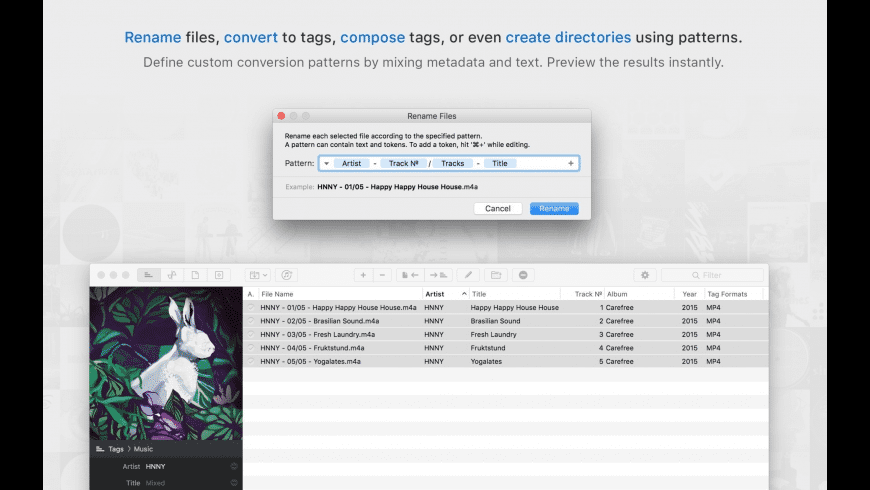Image resolution: width=870 pixels, height=490 pixels.
Task: Open the save options dropdown in toolbar
Action: [x=258, y=275]
